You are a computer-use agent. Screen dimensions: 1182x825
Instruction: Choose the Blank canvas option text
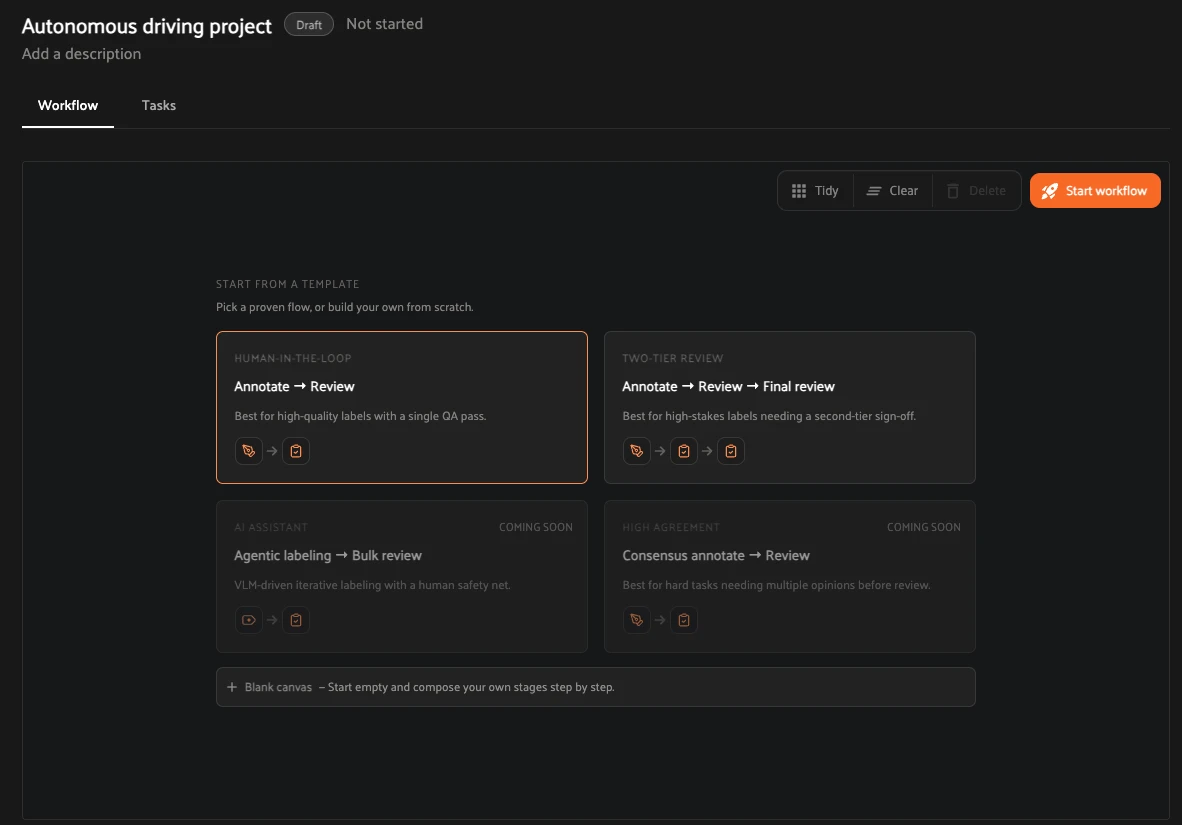coord(278,687)
